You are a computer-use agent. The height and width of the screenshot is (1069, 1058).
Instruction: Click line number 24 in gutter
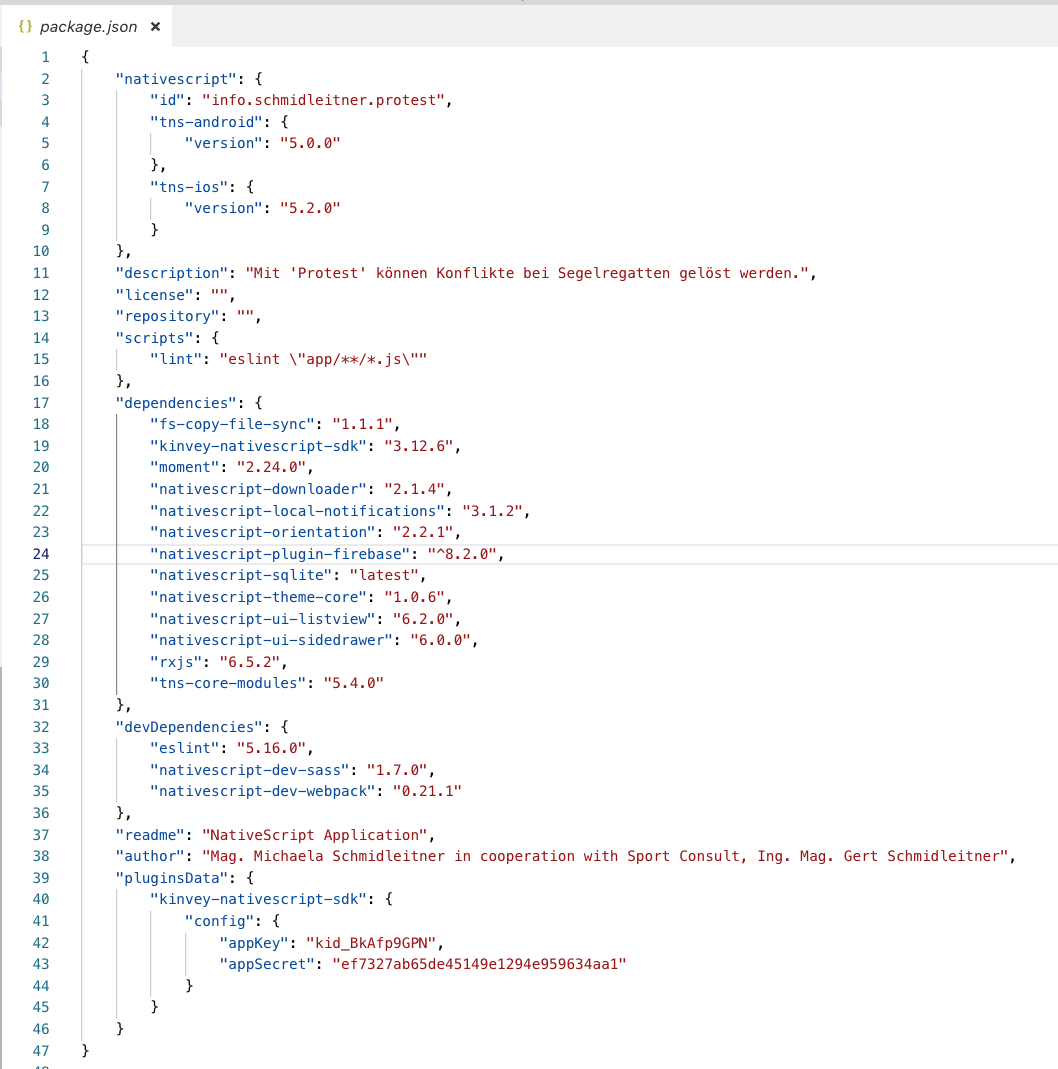(x=41, y=554)
